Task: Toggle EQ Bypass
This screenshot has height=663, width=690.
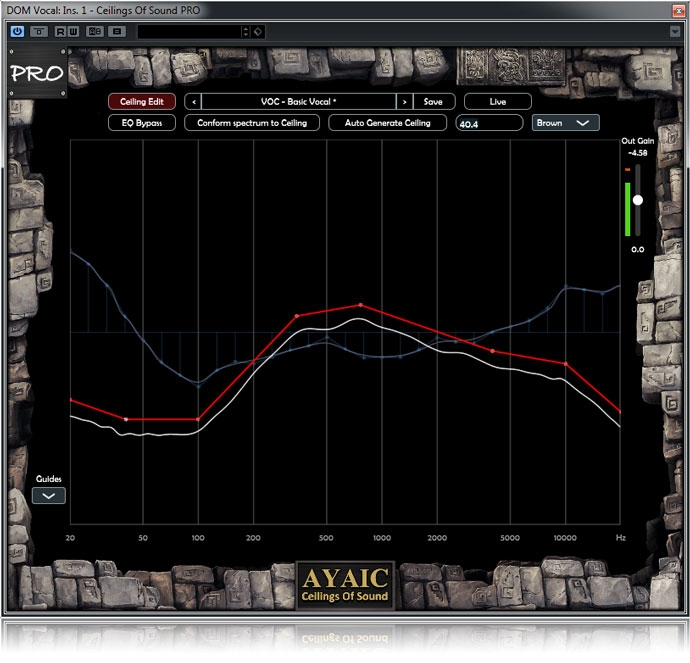Action: [x=142, y=123]
